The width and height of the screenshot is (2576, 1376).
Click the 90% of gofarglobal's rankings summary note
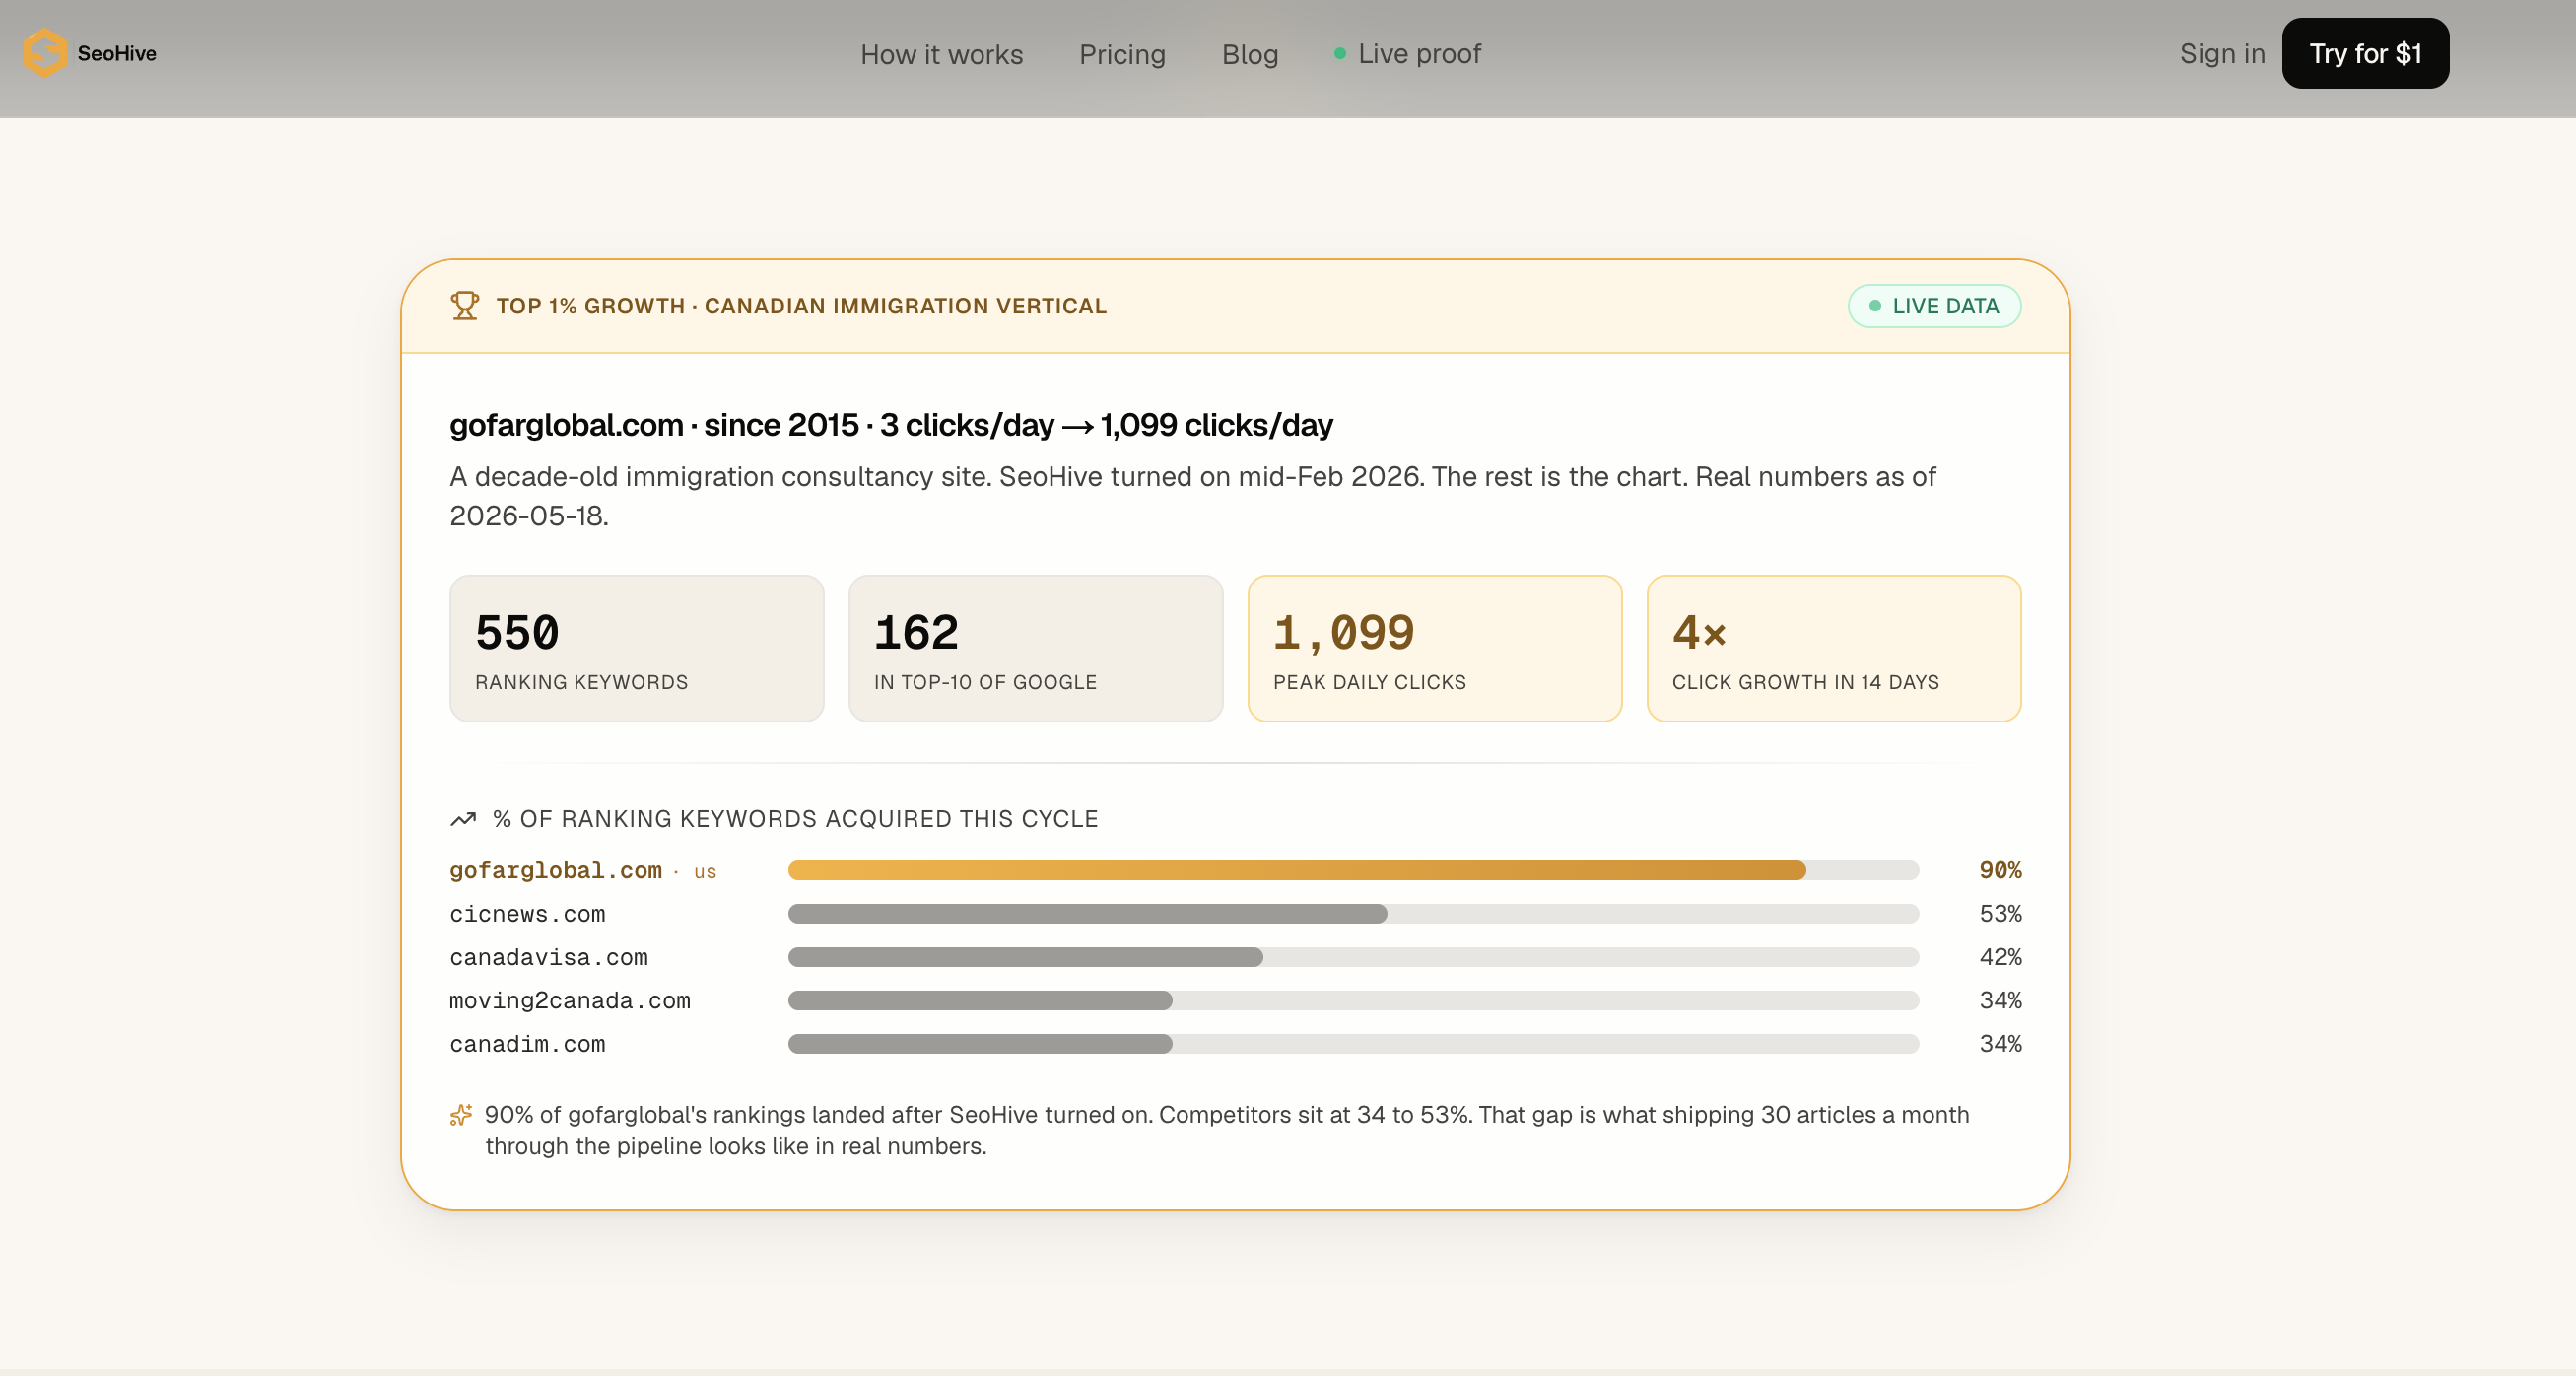tap(1227, 1130)
